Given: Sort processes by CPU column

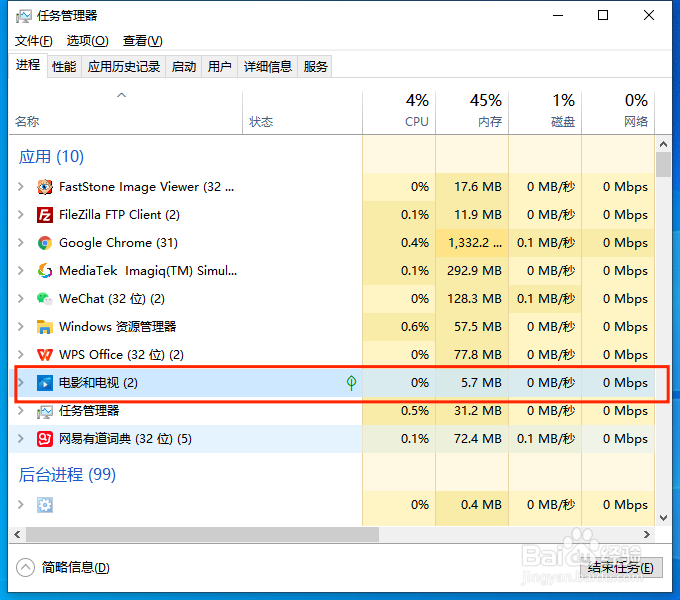Looking at the screenshot, I should pyautogui.click(x=399, y=113).
